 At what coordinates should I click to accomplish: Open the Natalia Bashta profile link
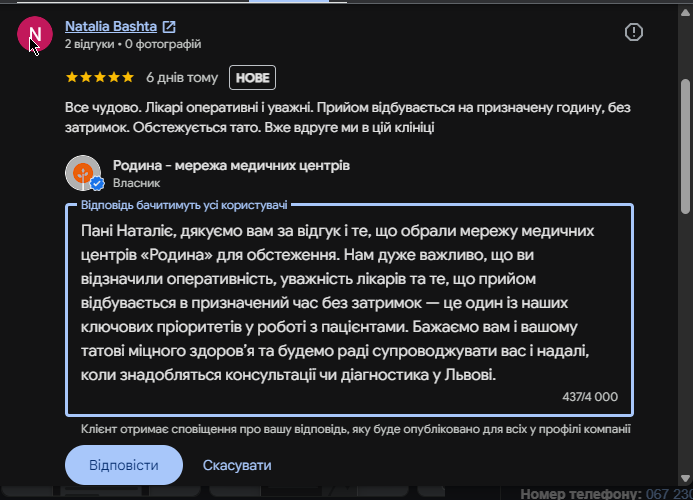click(x=111, y=27)
